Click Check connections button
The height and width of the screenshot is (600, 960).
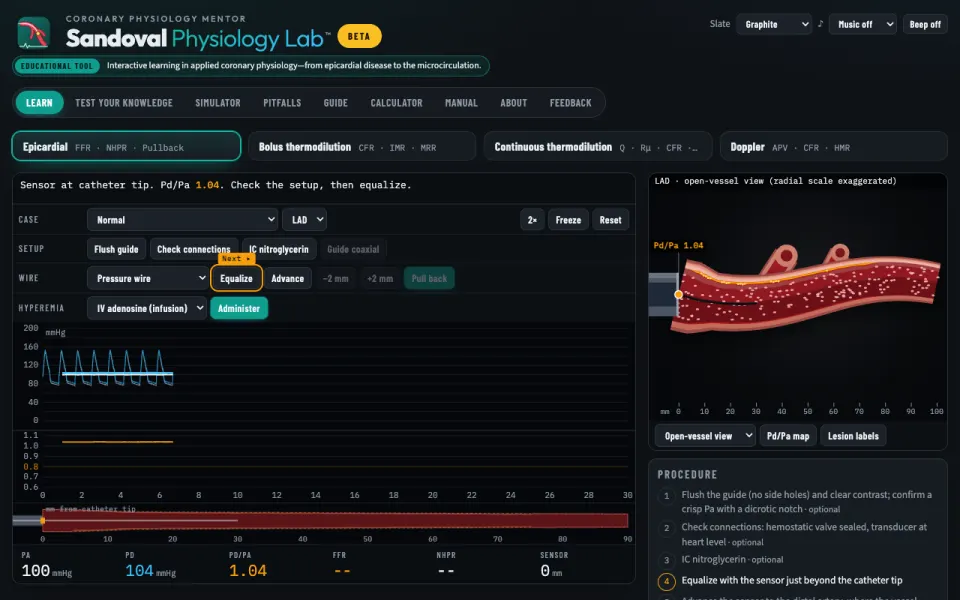coord(193,249)
